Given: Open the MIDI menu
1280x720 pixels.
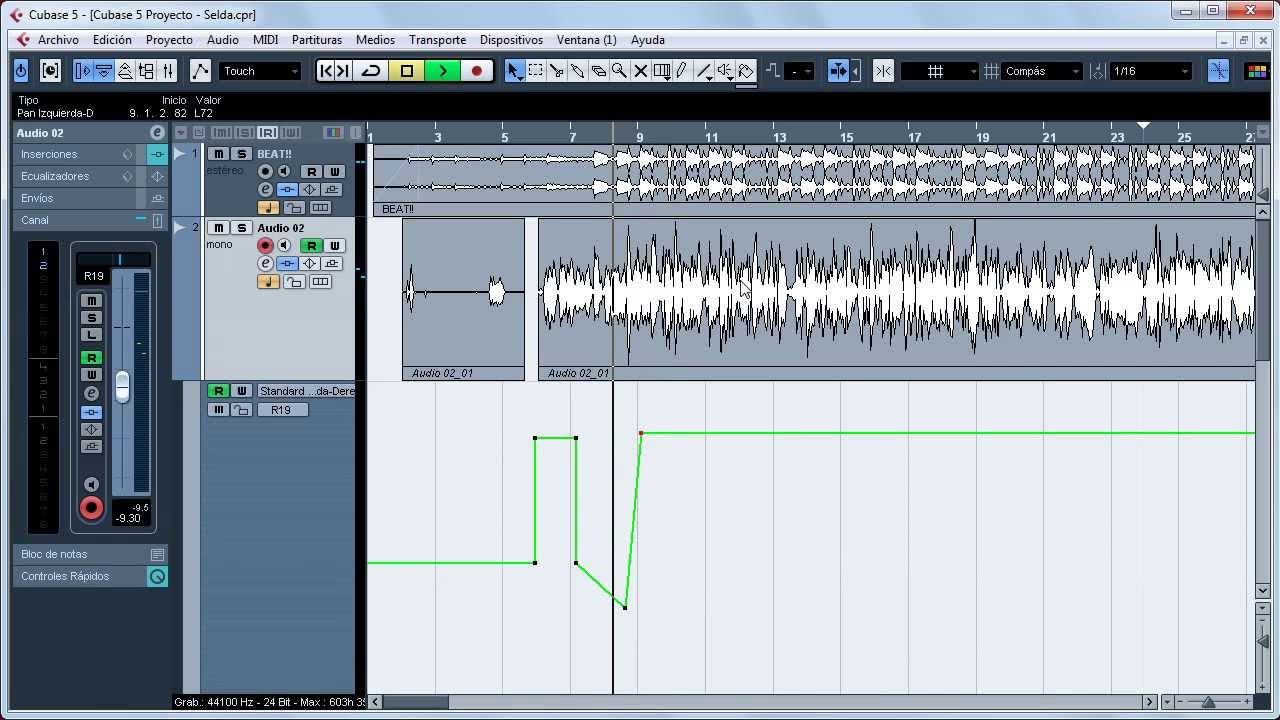Looking at the screenshot, I should pyautogui.click(x=265, y=40).
